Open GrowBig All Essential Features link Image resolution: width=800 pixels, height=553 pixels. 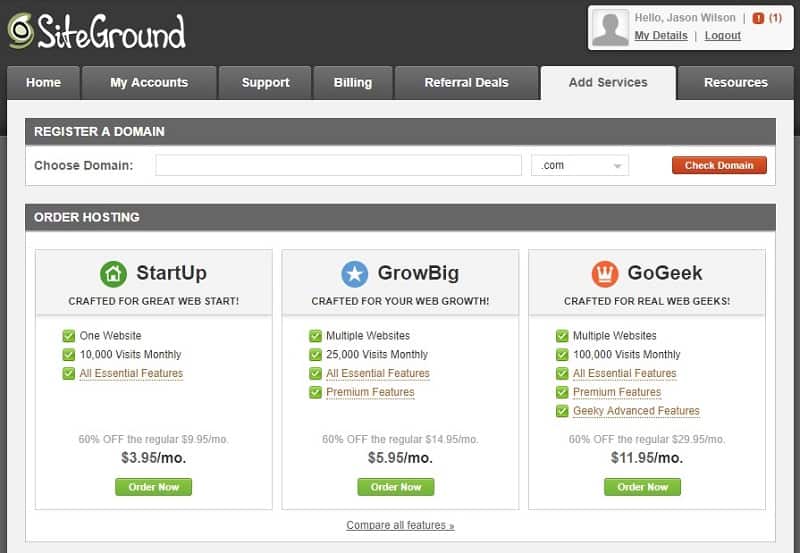click(378, 373)
